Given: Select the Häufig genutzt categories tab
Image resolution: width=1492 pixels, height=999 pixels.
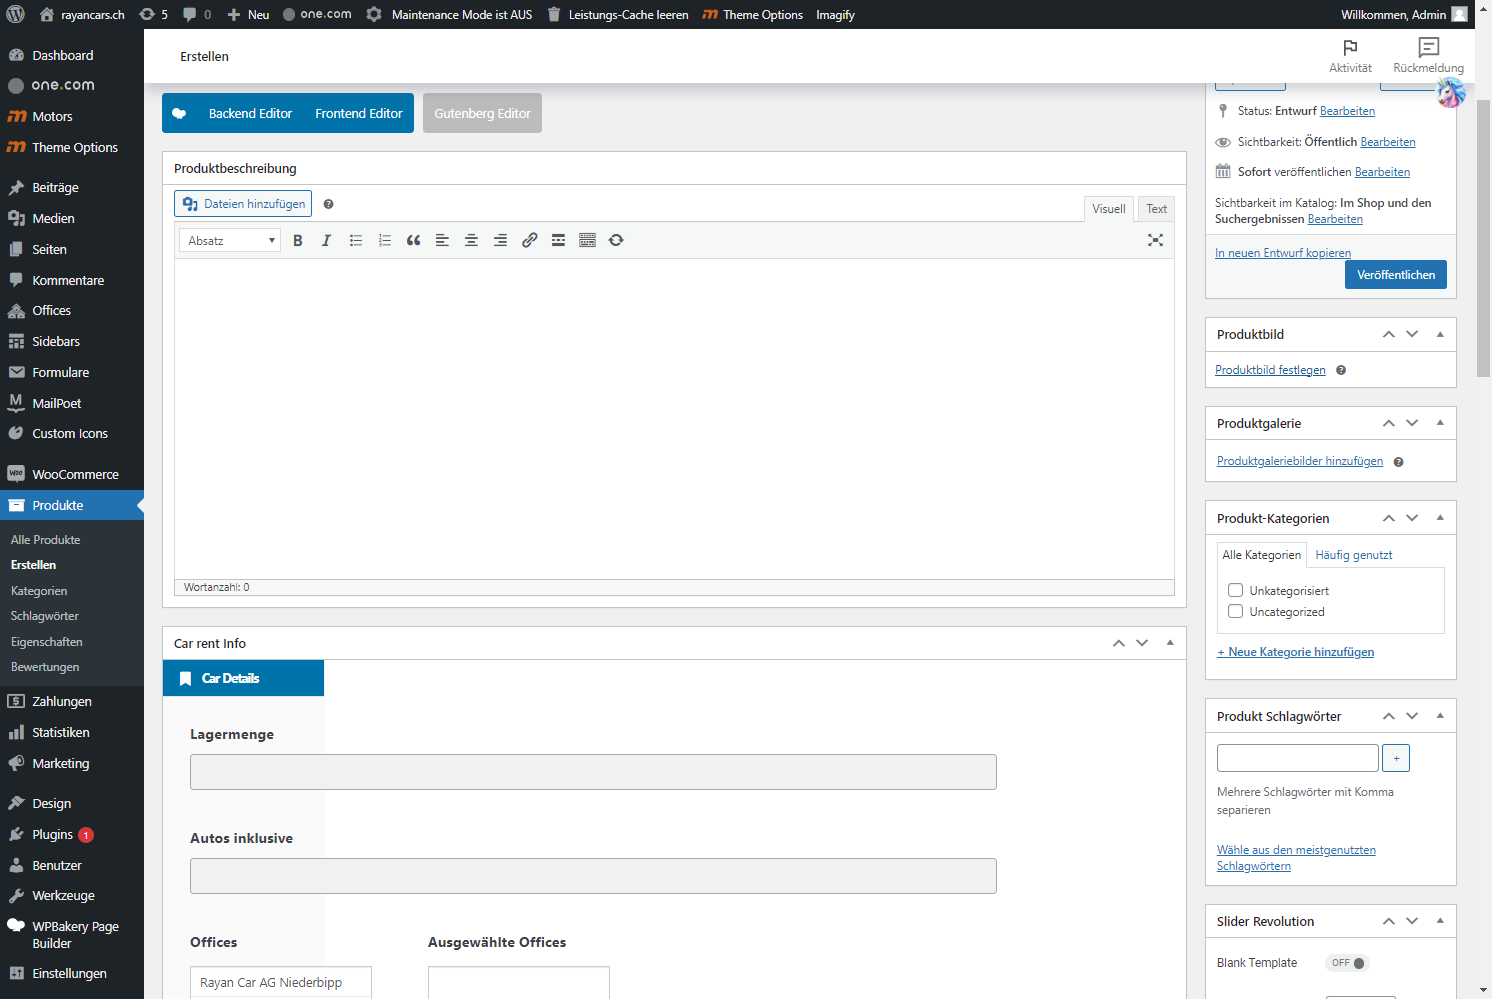Looking at the screenshot, I should (1353, 555).
